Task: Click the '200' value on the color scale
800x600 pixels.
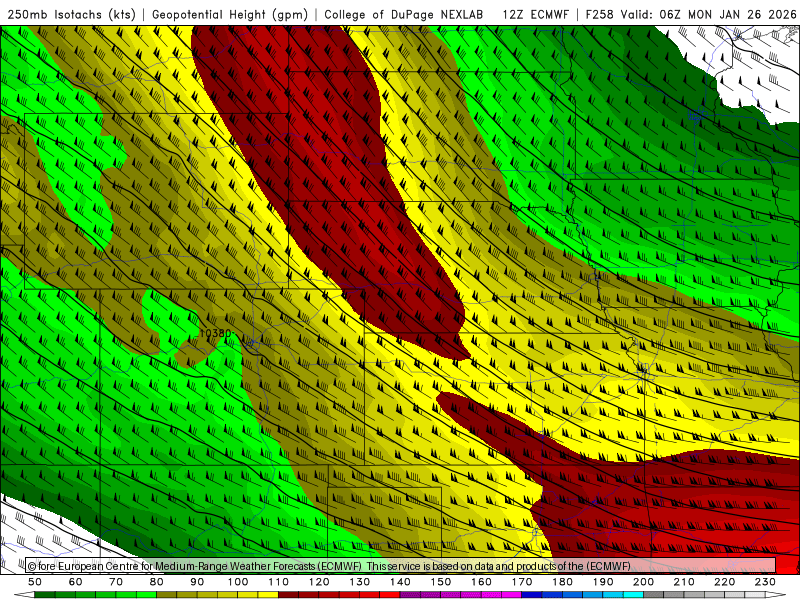Action: click(644, 582)
